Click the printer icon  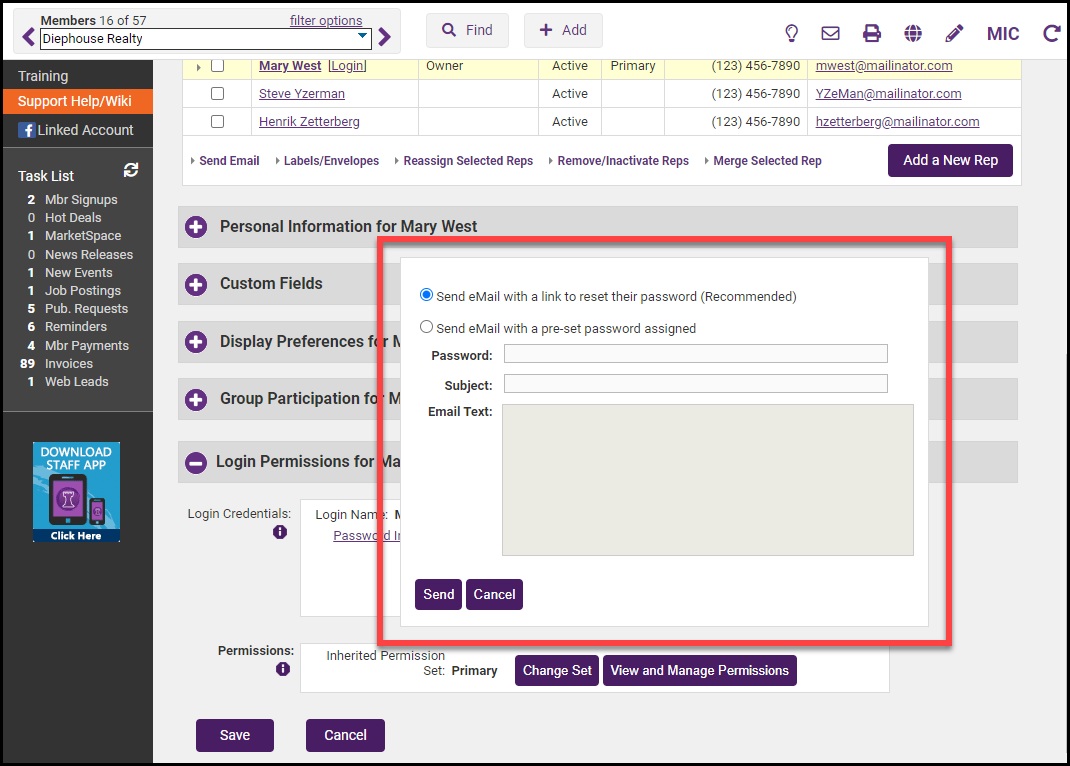pyautogui.click(x=872, y=33)
